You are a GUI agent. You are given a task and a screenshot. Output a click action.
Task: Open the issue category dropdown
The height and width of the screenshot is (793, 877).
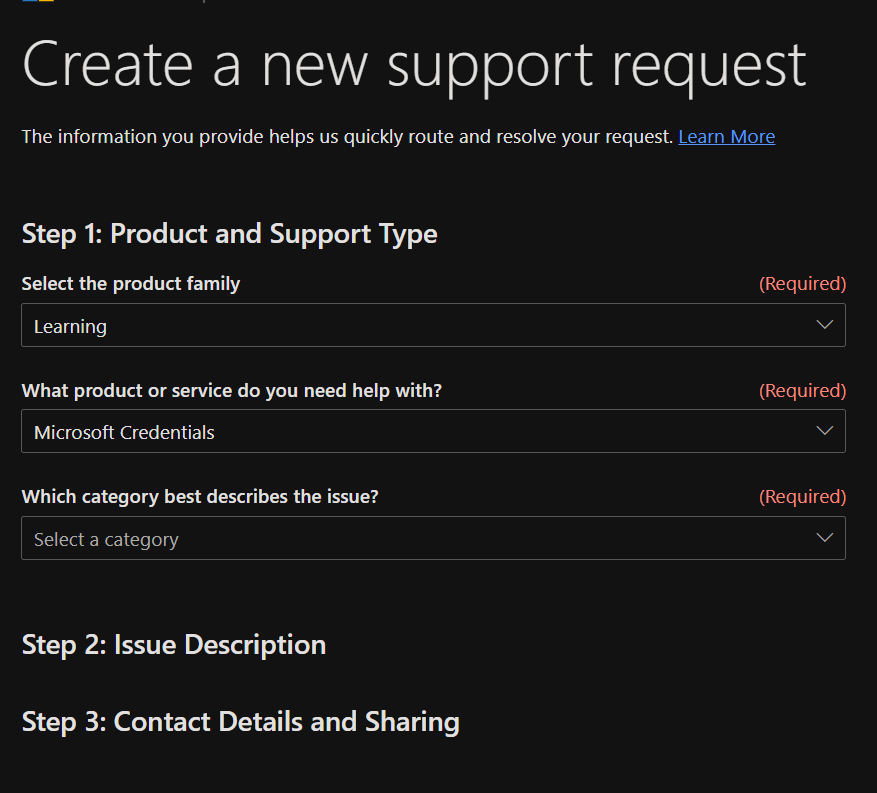(x=433, y=538)
